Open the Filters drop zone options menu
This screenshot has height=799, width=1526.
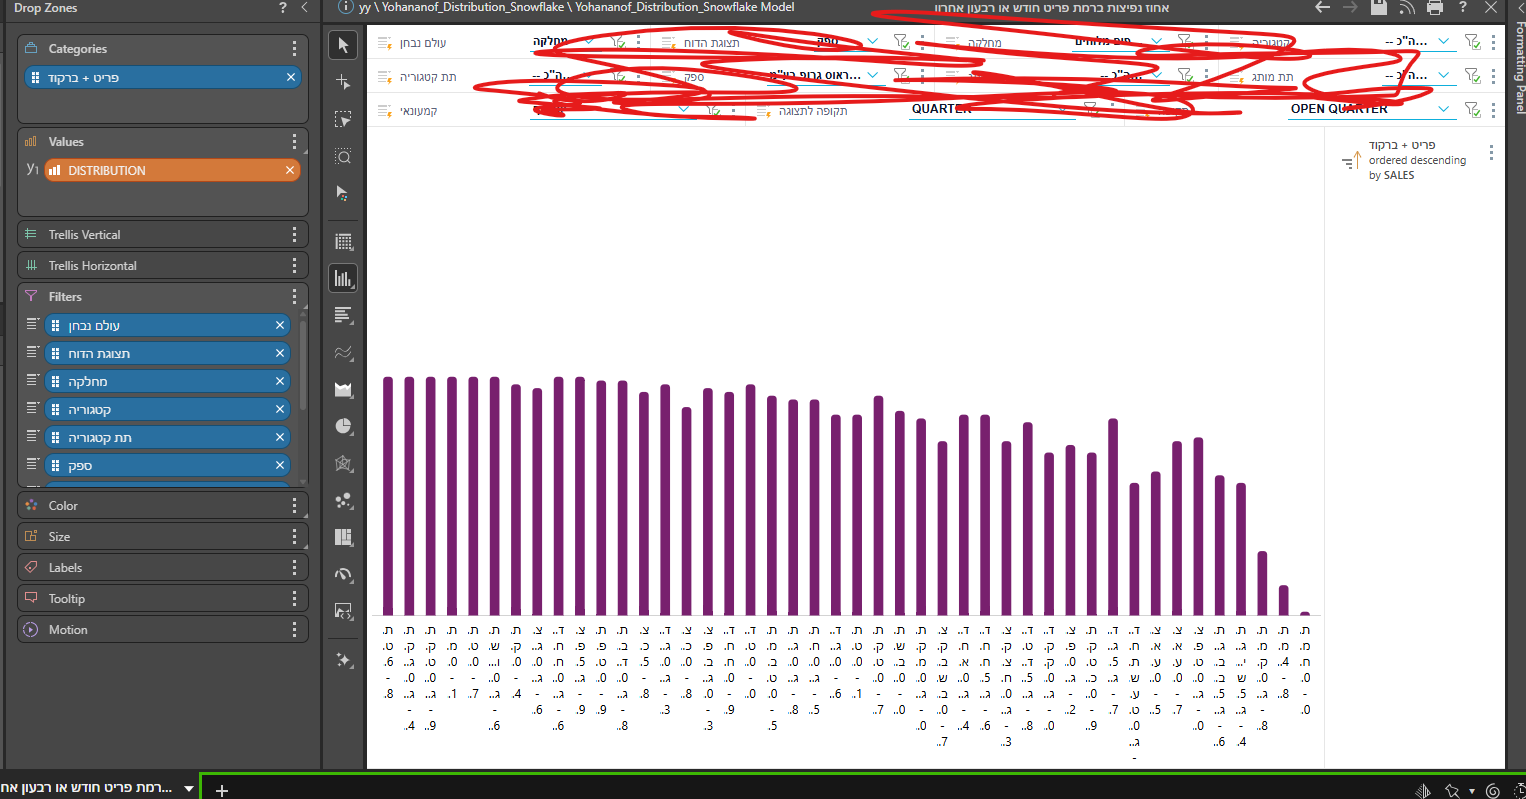click(x=294, y=297)
